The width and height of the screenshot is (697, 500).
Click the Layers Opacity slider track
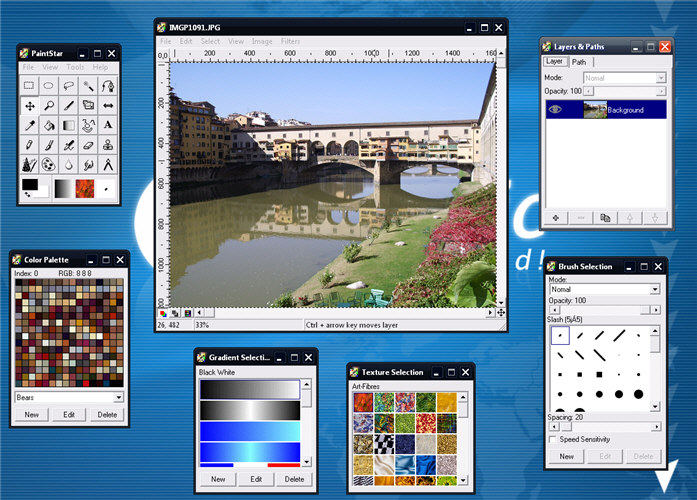coord(625,91)
